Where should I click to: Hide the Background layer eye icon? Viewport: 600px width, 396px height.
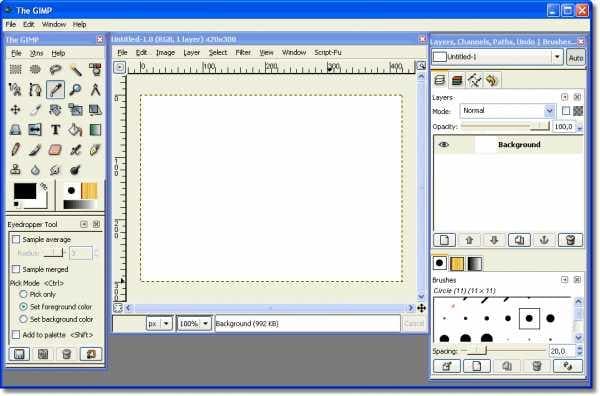tap(443, 145)
